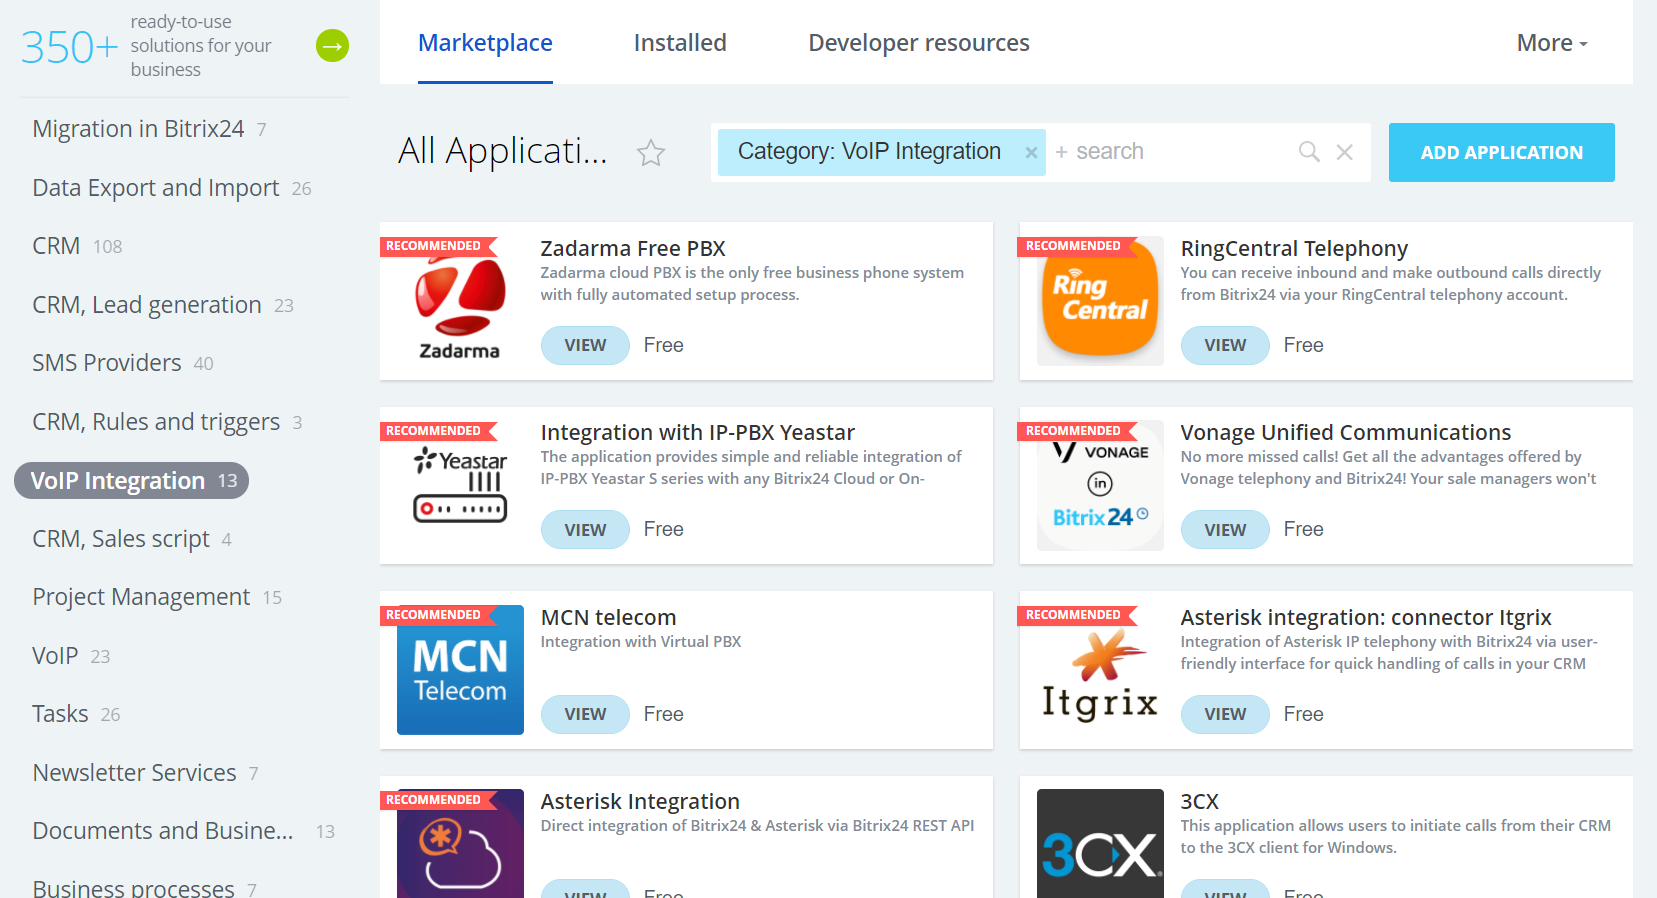
Task: Switch to the Installed tab
Action: pyautogui.click(x=680, y=43)
